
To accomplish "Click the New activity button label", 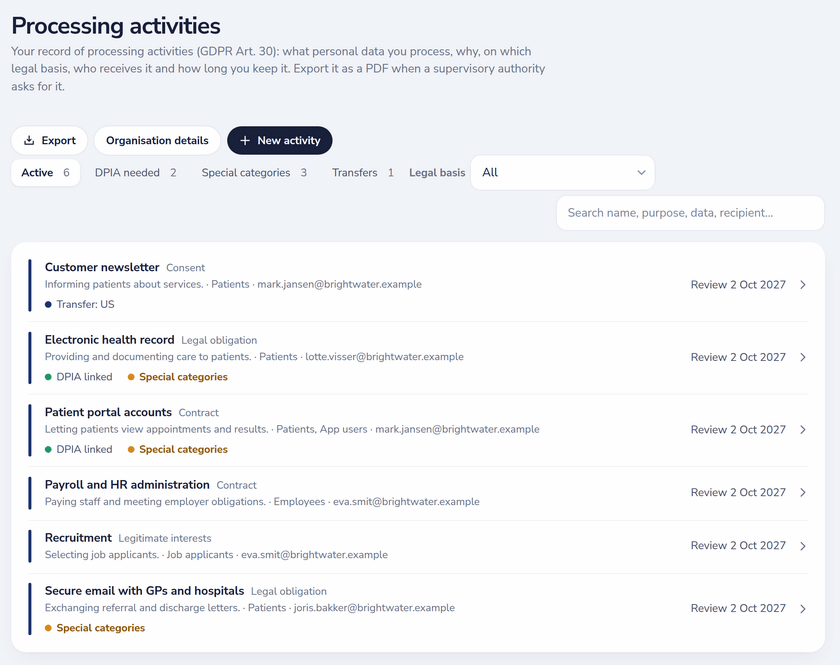I will point(289,140).
